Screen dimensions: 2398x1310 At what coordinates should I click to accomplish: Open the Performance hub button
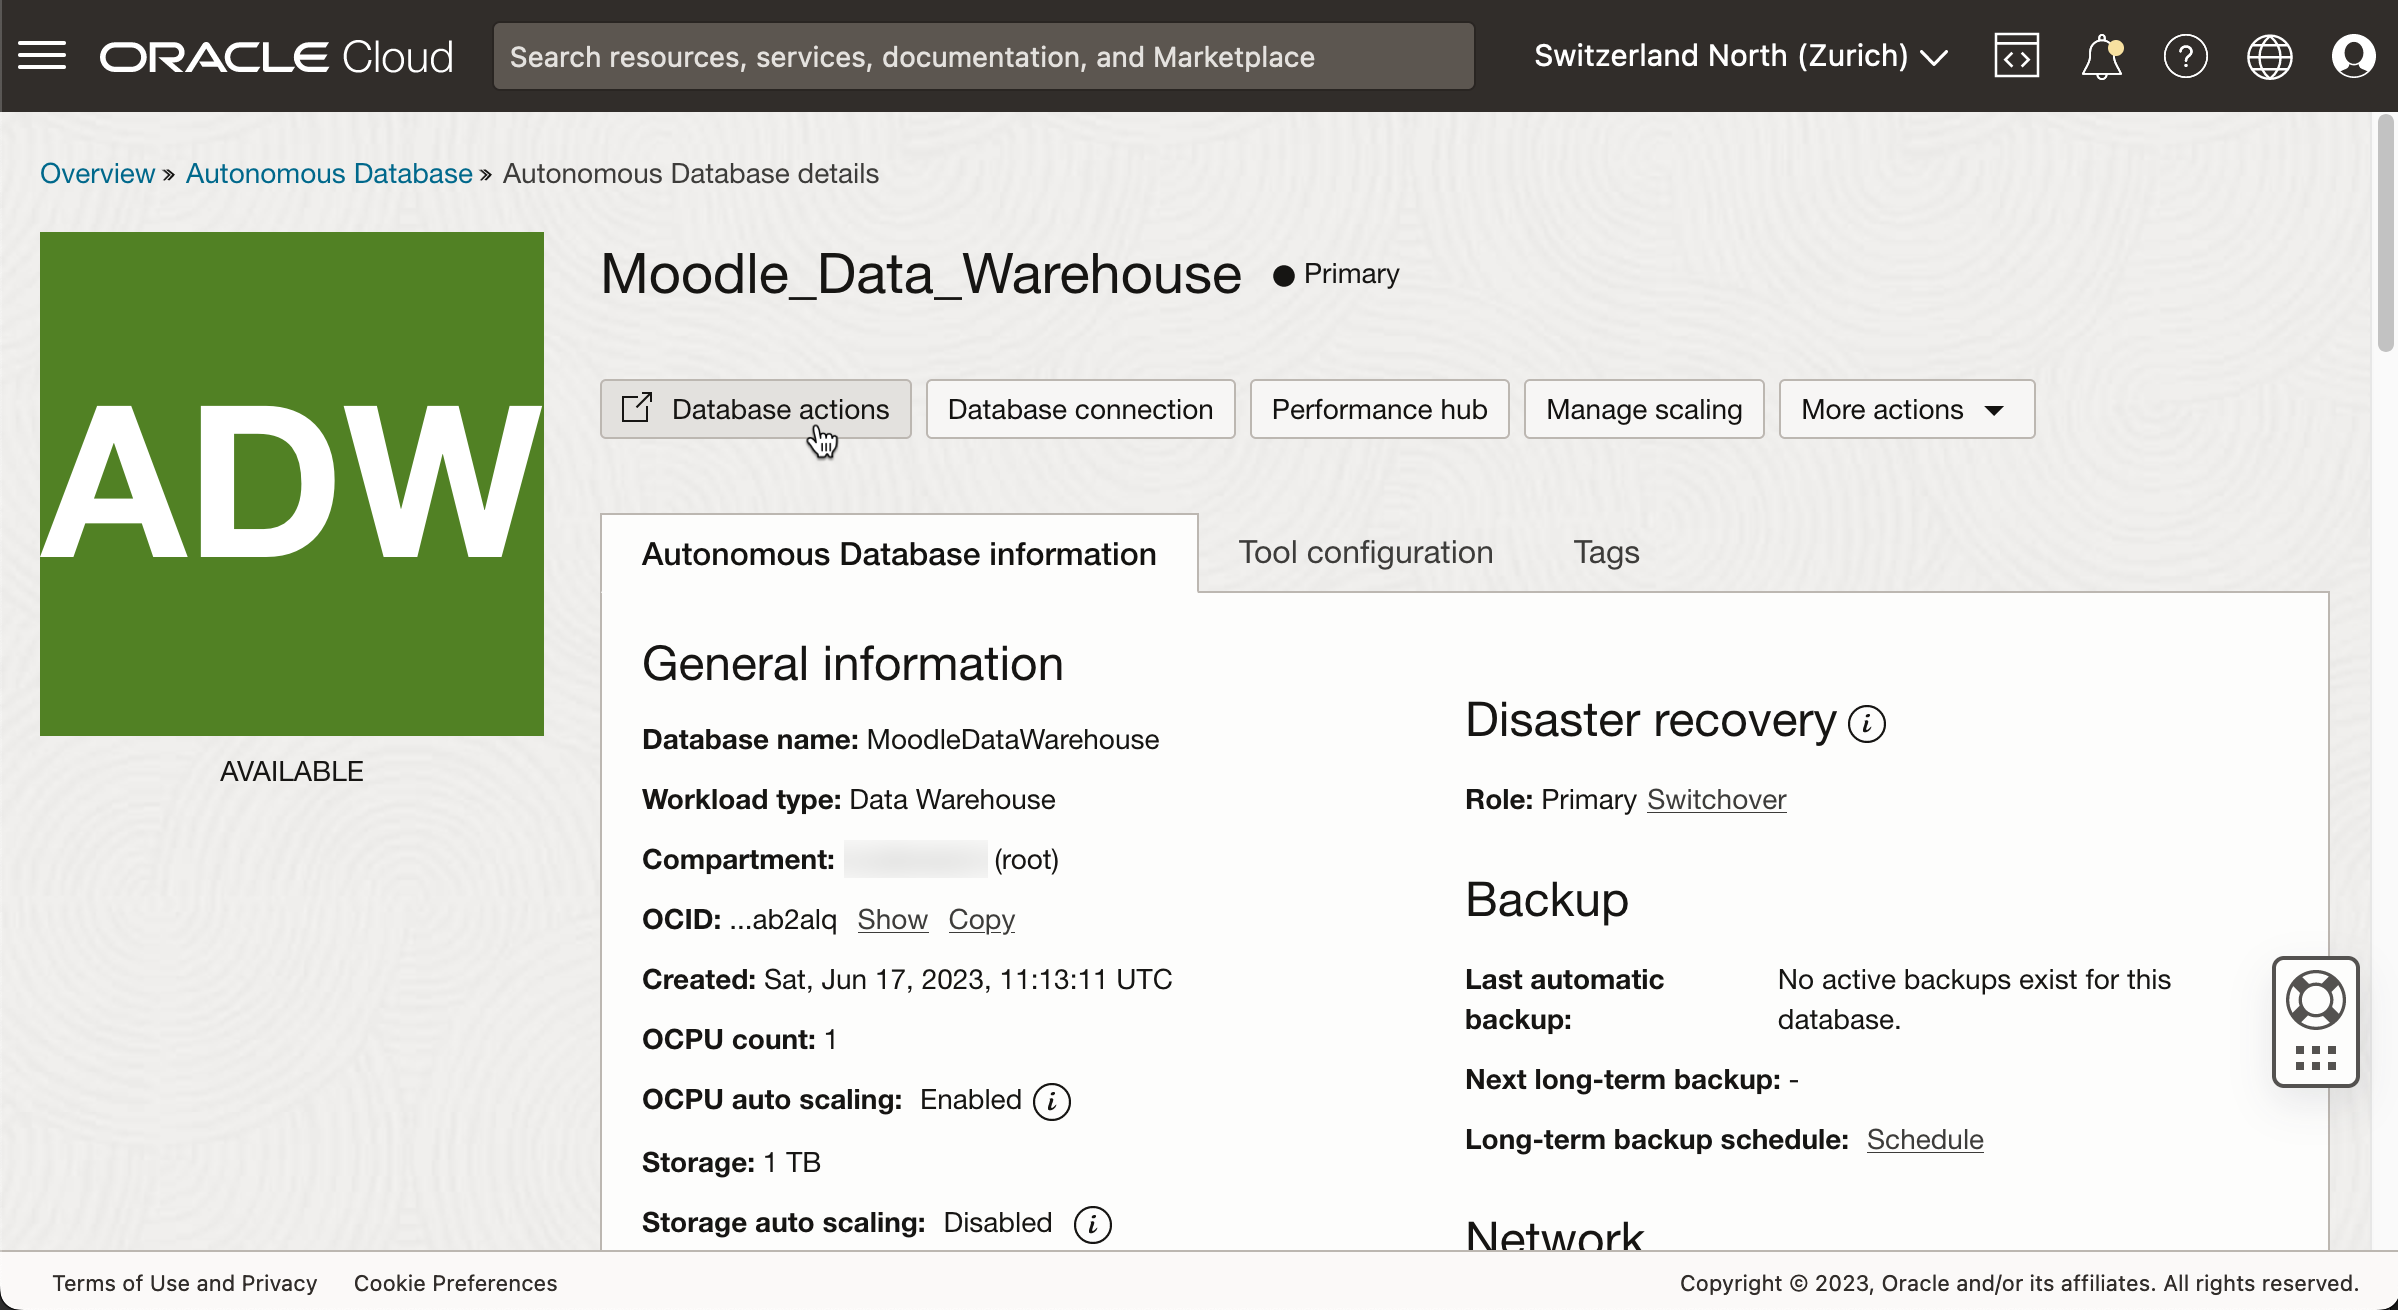tap(1379, 409)
